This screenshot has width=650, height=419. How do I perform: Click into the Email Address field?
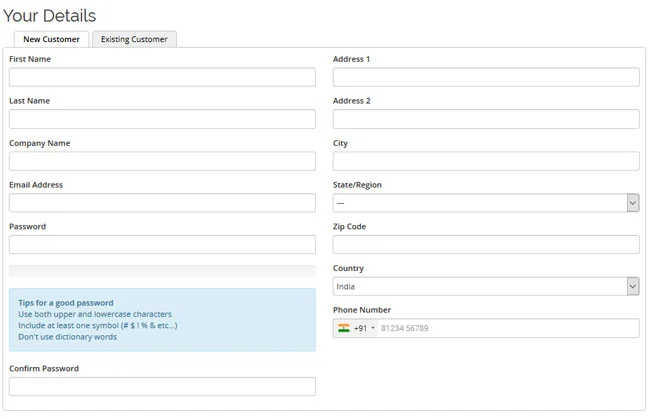pyautogui.click(x=162, y=203)
